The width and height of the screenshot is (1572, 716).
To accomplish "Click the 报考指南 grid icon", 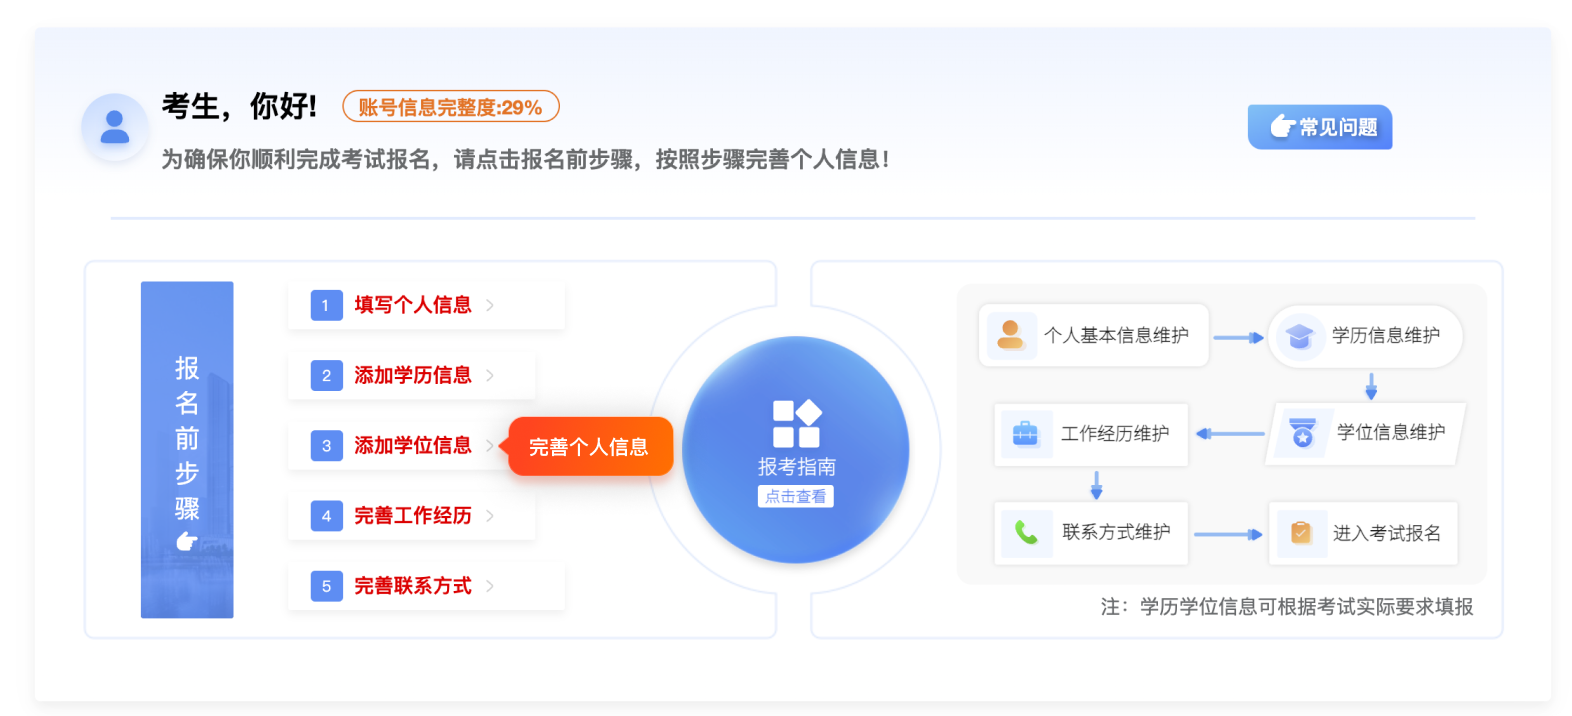I will (x=796, y=423).
